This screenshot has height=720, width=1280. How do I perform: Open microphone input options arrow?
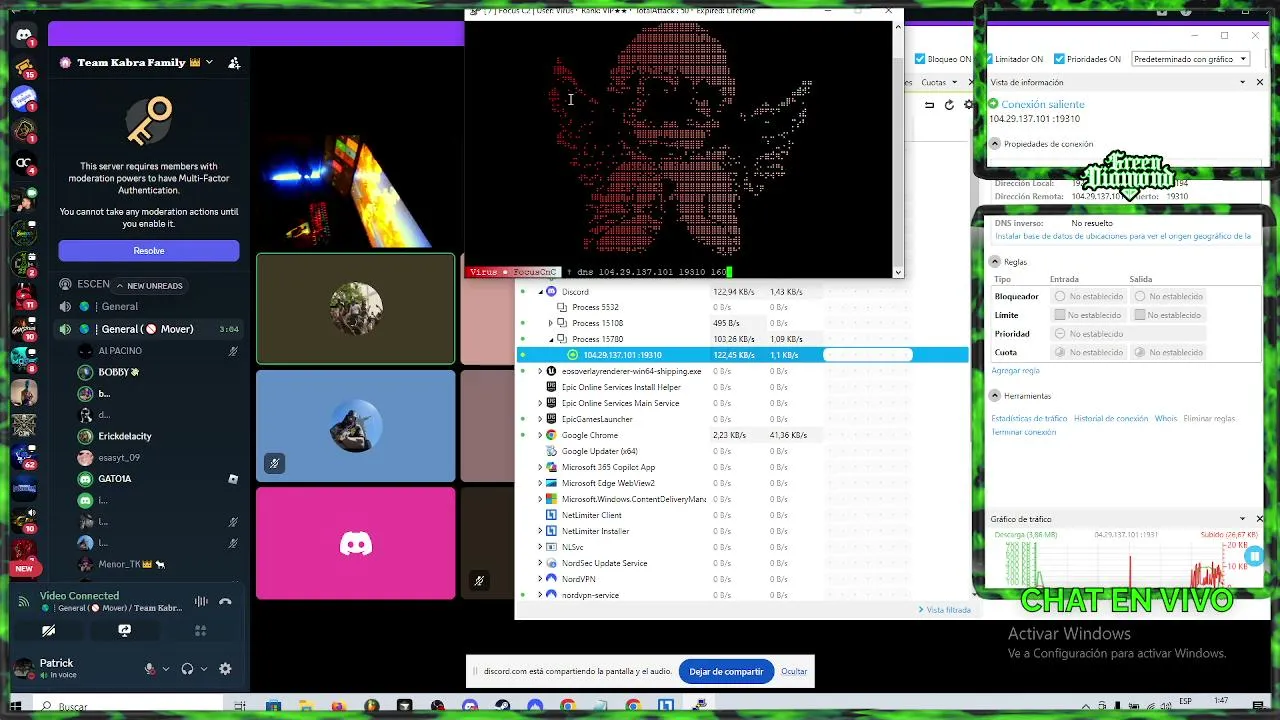[166, 669]
